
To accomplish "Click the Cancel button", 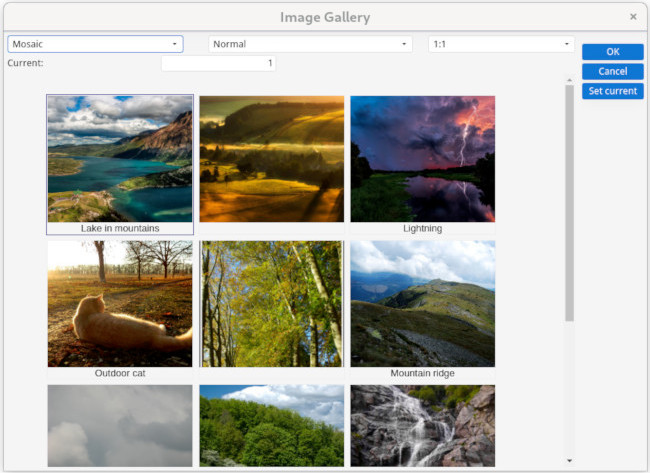I will click(613, 71).
